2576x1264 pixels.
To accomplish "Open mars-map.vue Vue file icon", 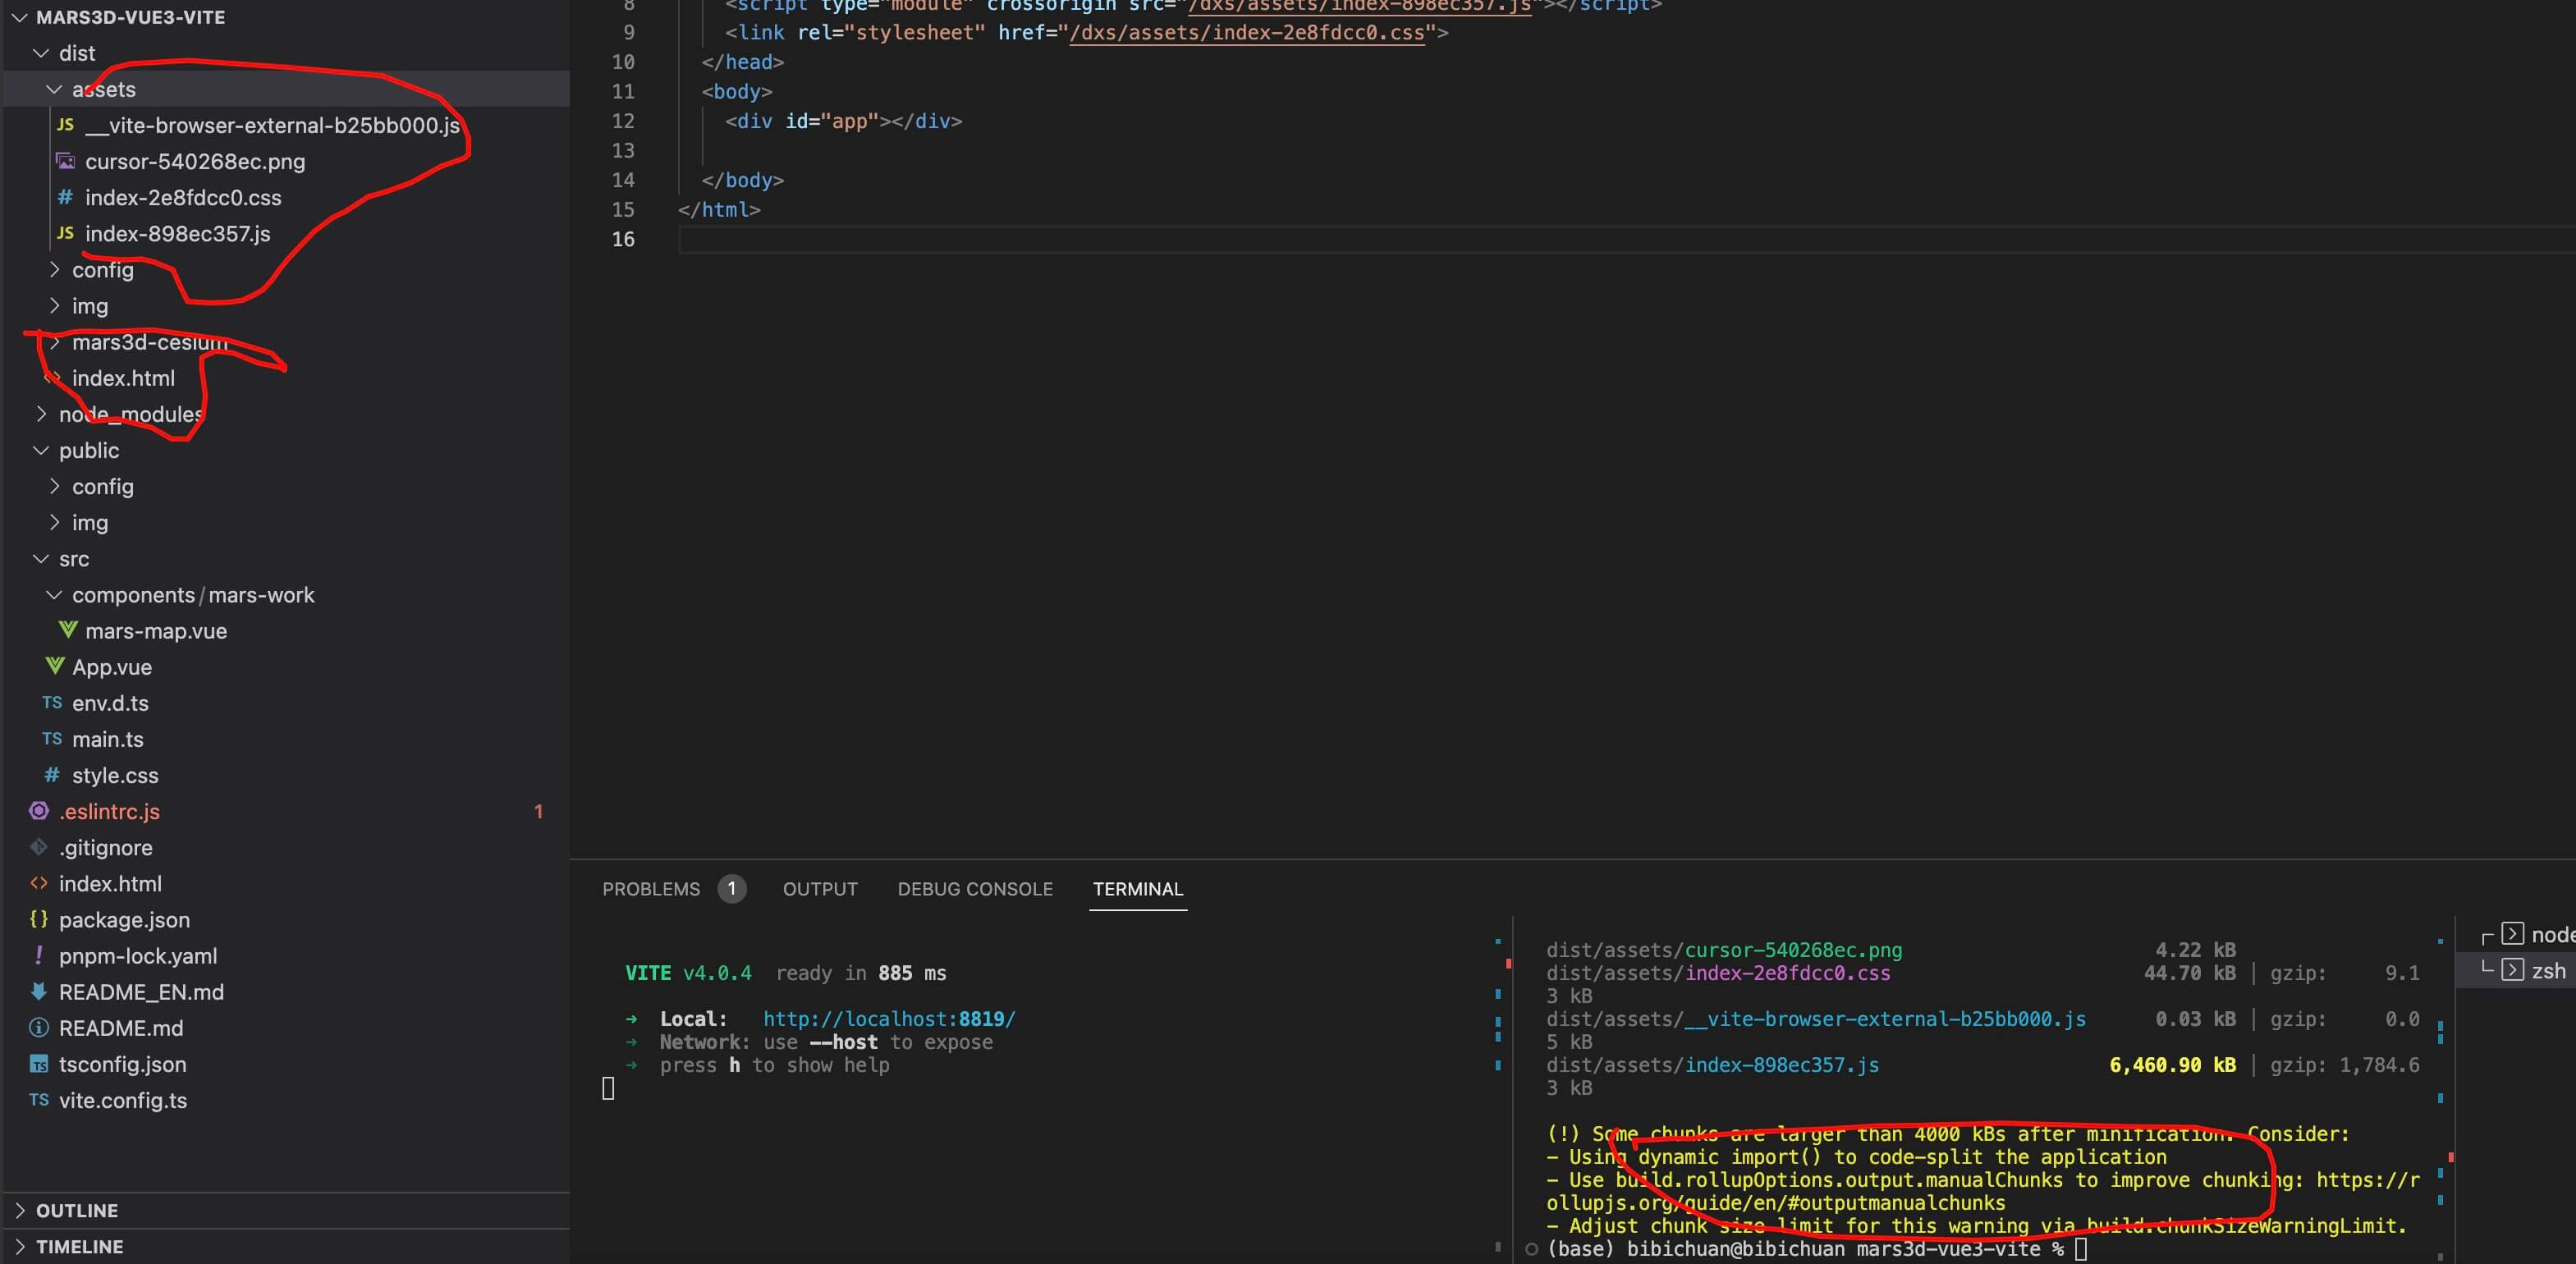I will tap(67, 630).
